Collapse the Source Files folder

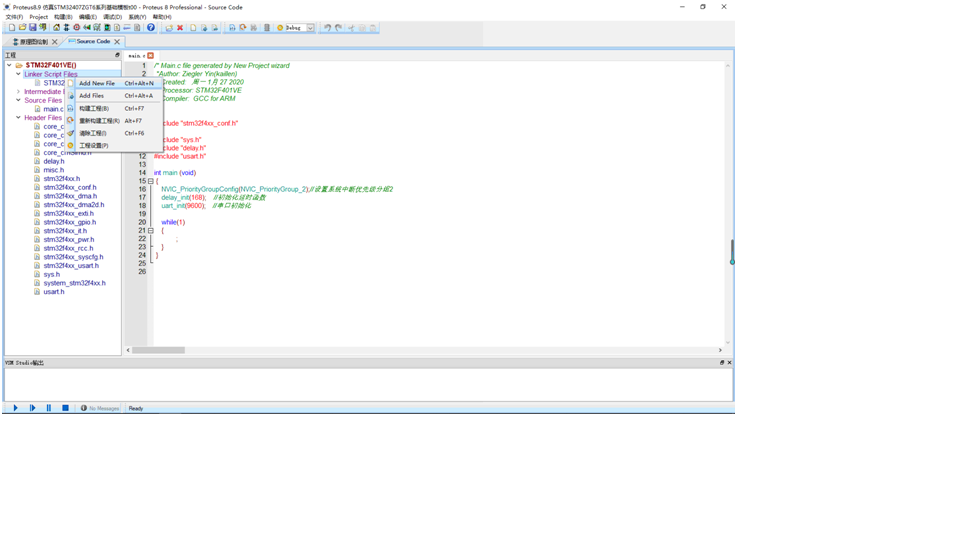pyautogui.click(x=18, y=100)
